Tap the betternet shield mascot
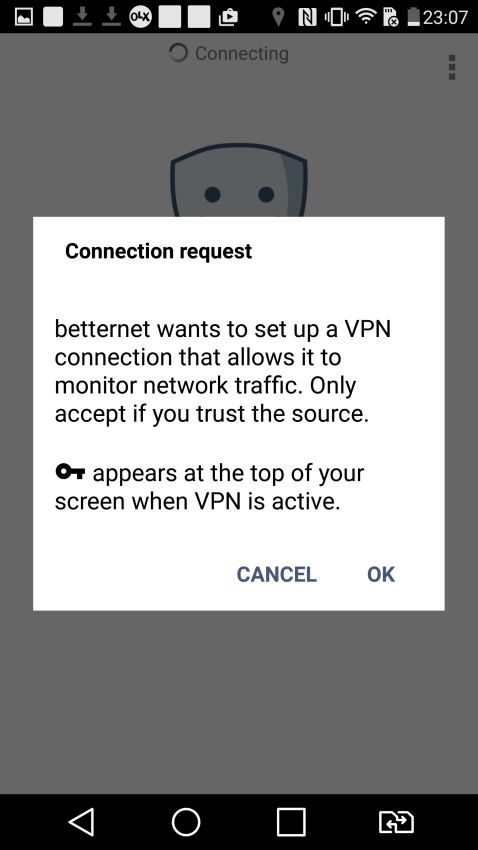Image resolution: width=478 pixels, height=850 pixels. click(x=239, y=181)
